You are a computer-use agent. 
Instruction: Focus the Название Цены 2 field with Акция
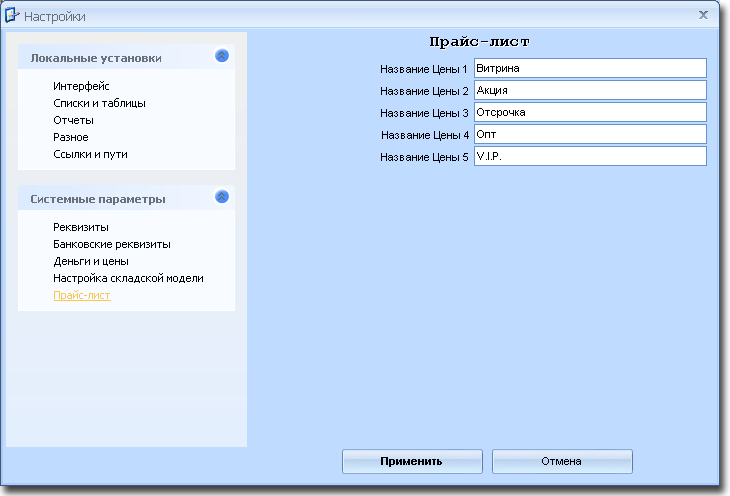(590, 90)
